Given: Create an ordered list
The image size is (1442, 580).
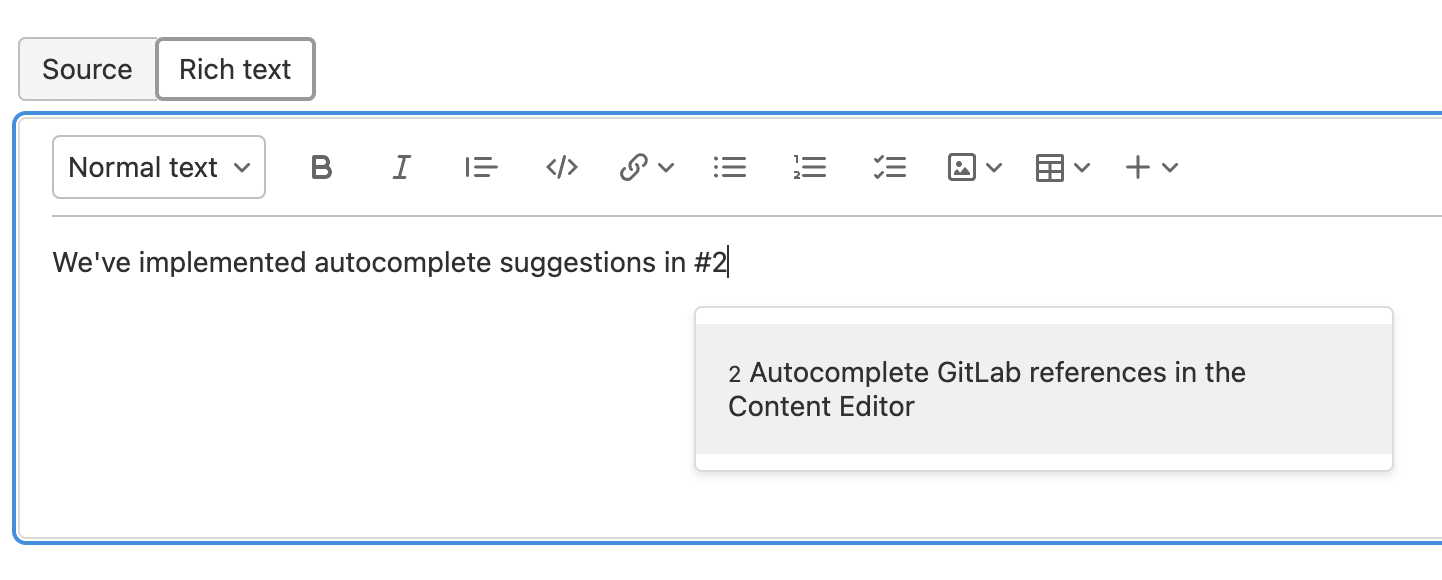Looking at the screenshot, I should click(x=810, y=167).
